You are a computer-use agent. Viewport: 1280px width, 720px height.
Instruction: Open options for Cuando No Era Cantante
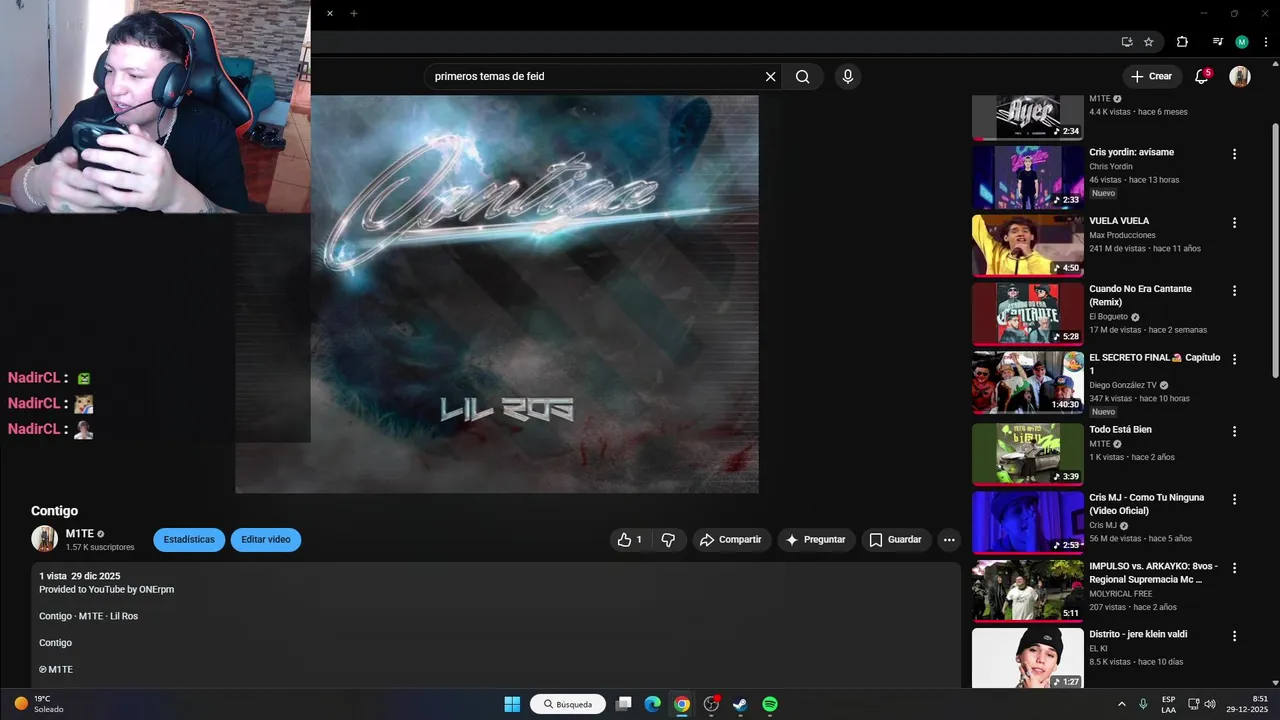click(x=1234, y=290)
